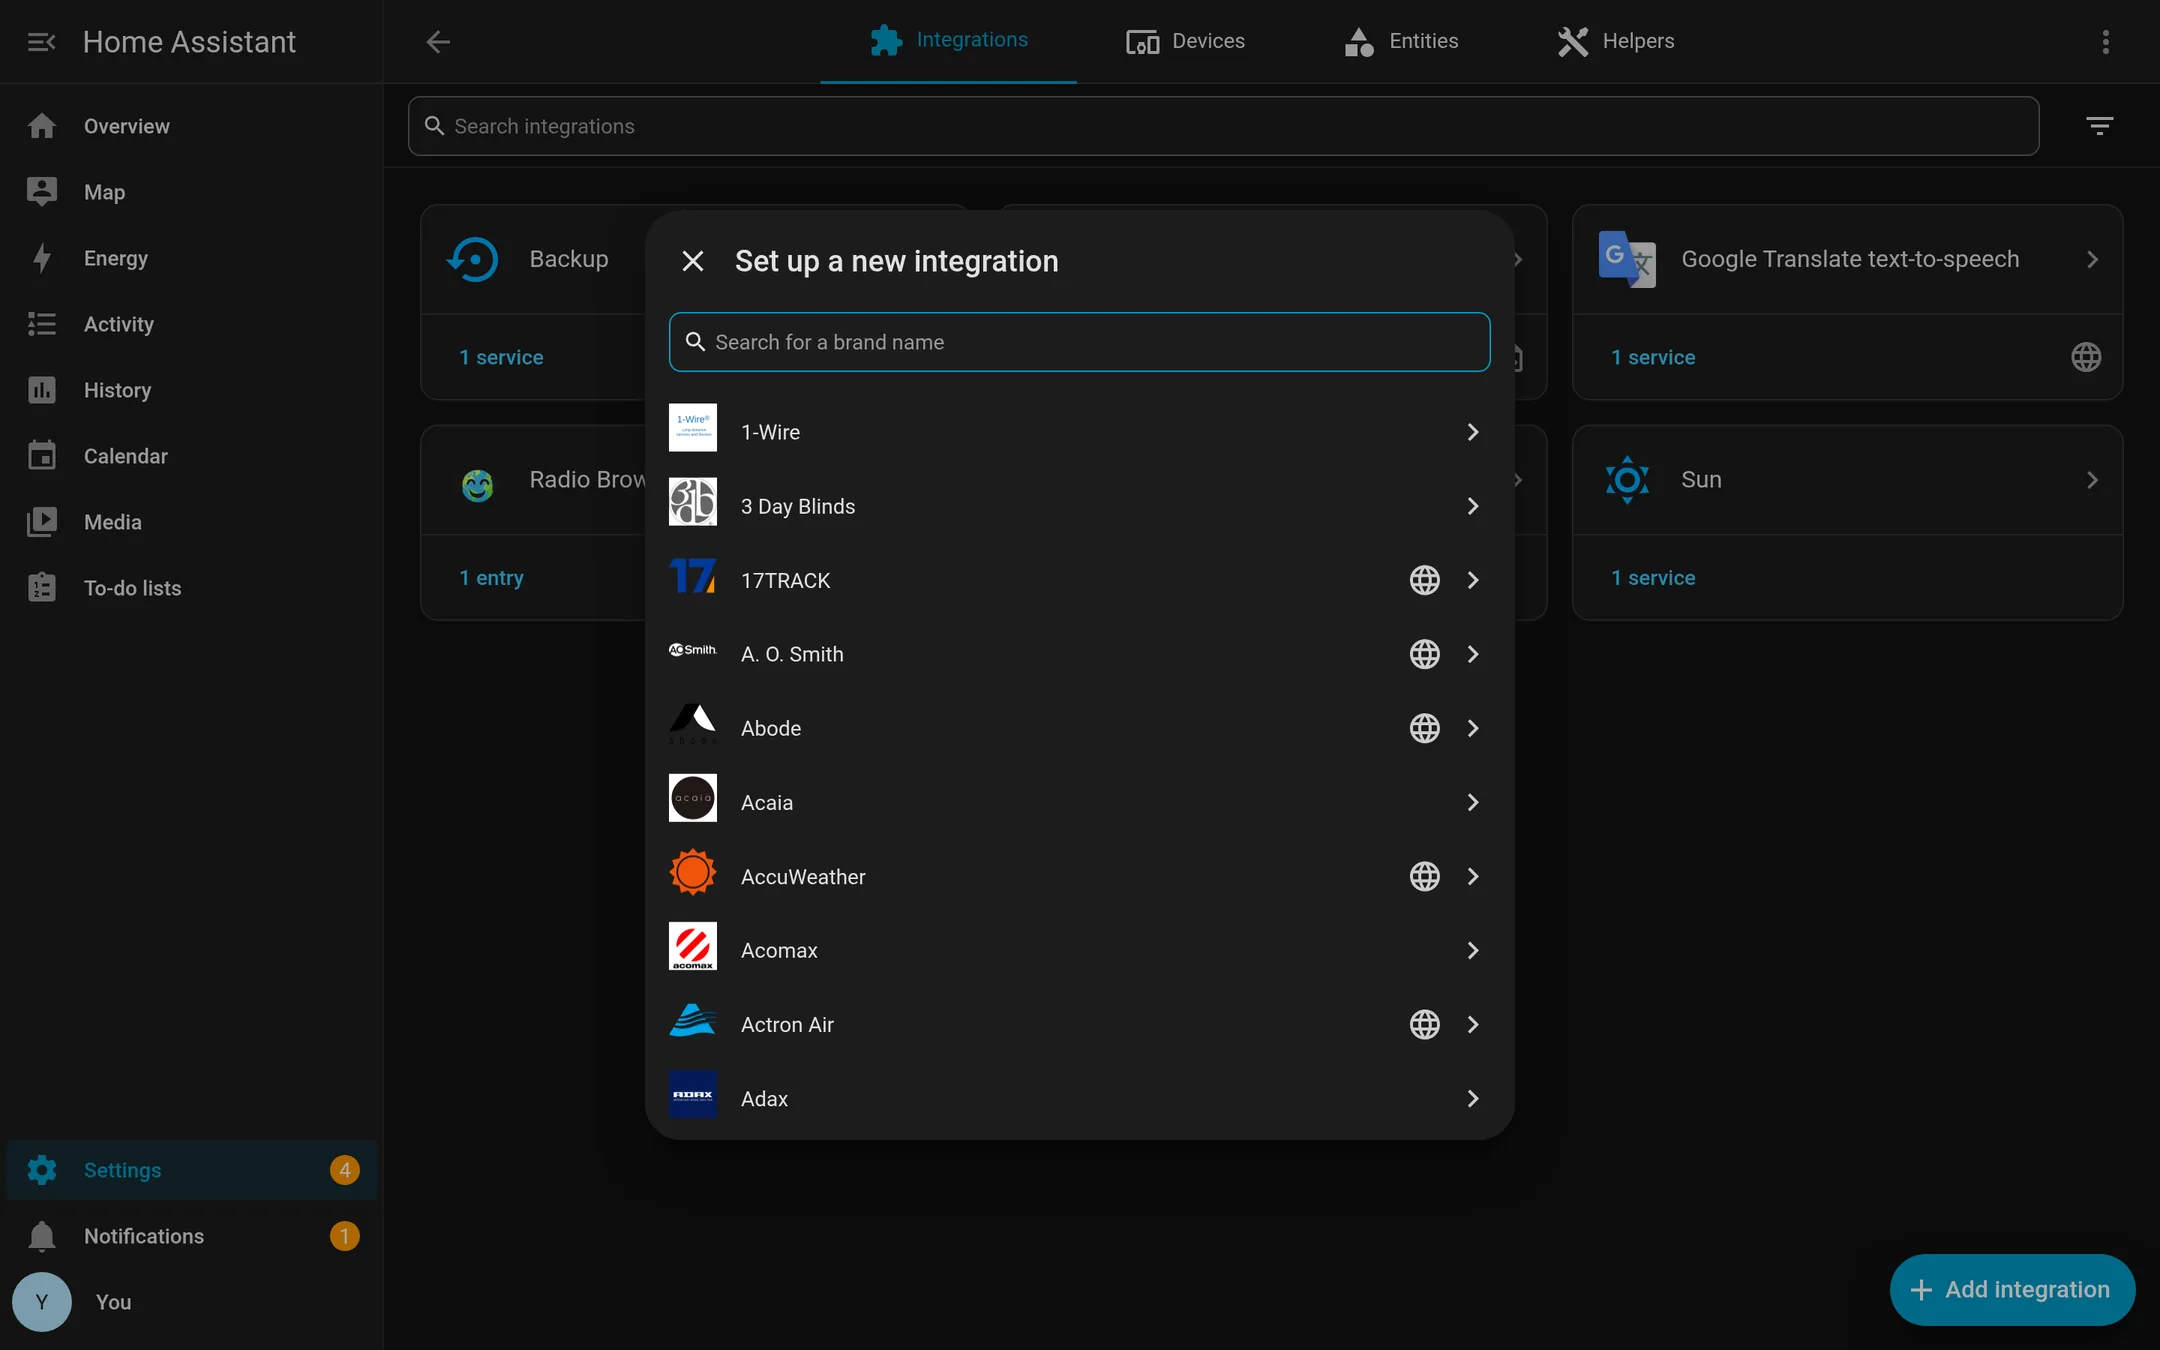Click the Adax logo

[693, 1094]
